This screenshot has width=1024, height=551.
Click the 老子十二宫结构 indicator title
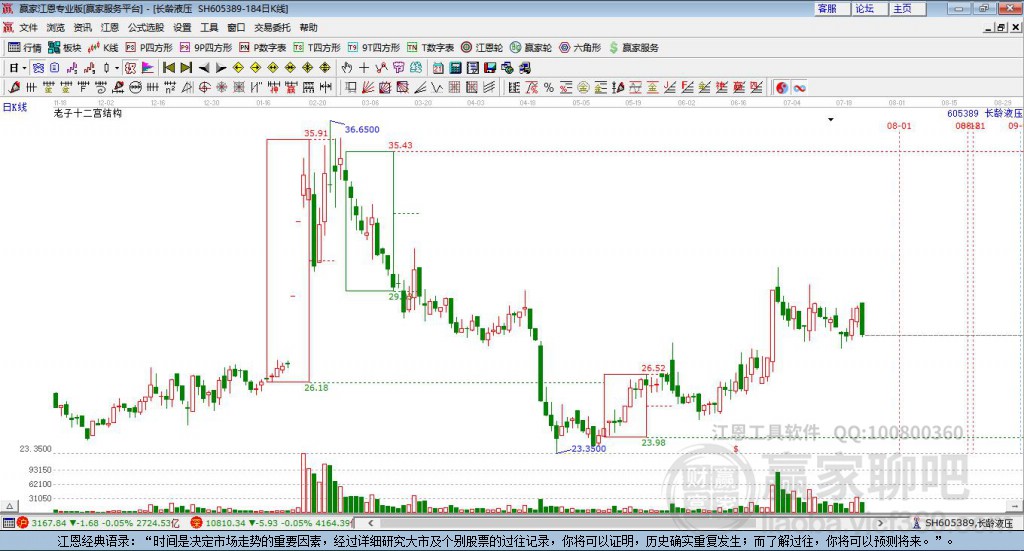point(88,113)
